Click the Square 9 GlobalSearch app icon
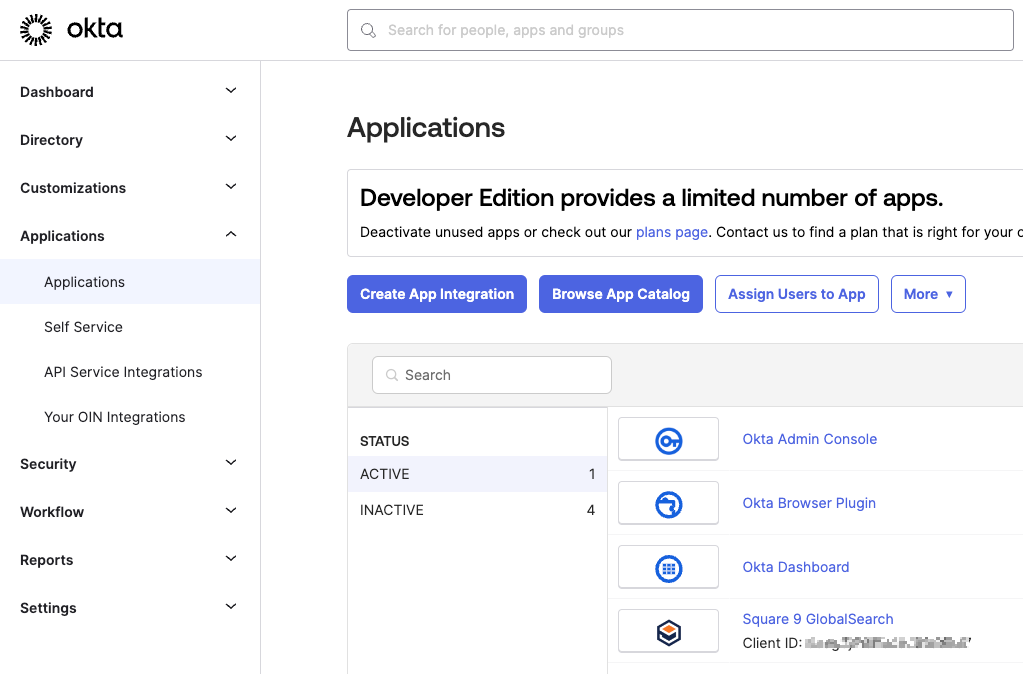The height and width of the screenshot is (674, 1023). click(x=668, y=632)
